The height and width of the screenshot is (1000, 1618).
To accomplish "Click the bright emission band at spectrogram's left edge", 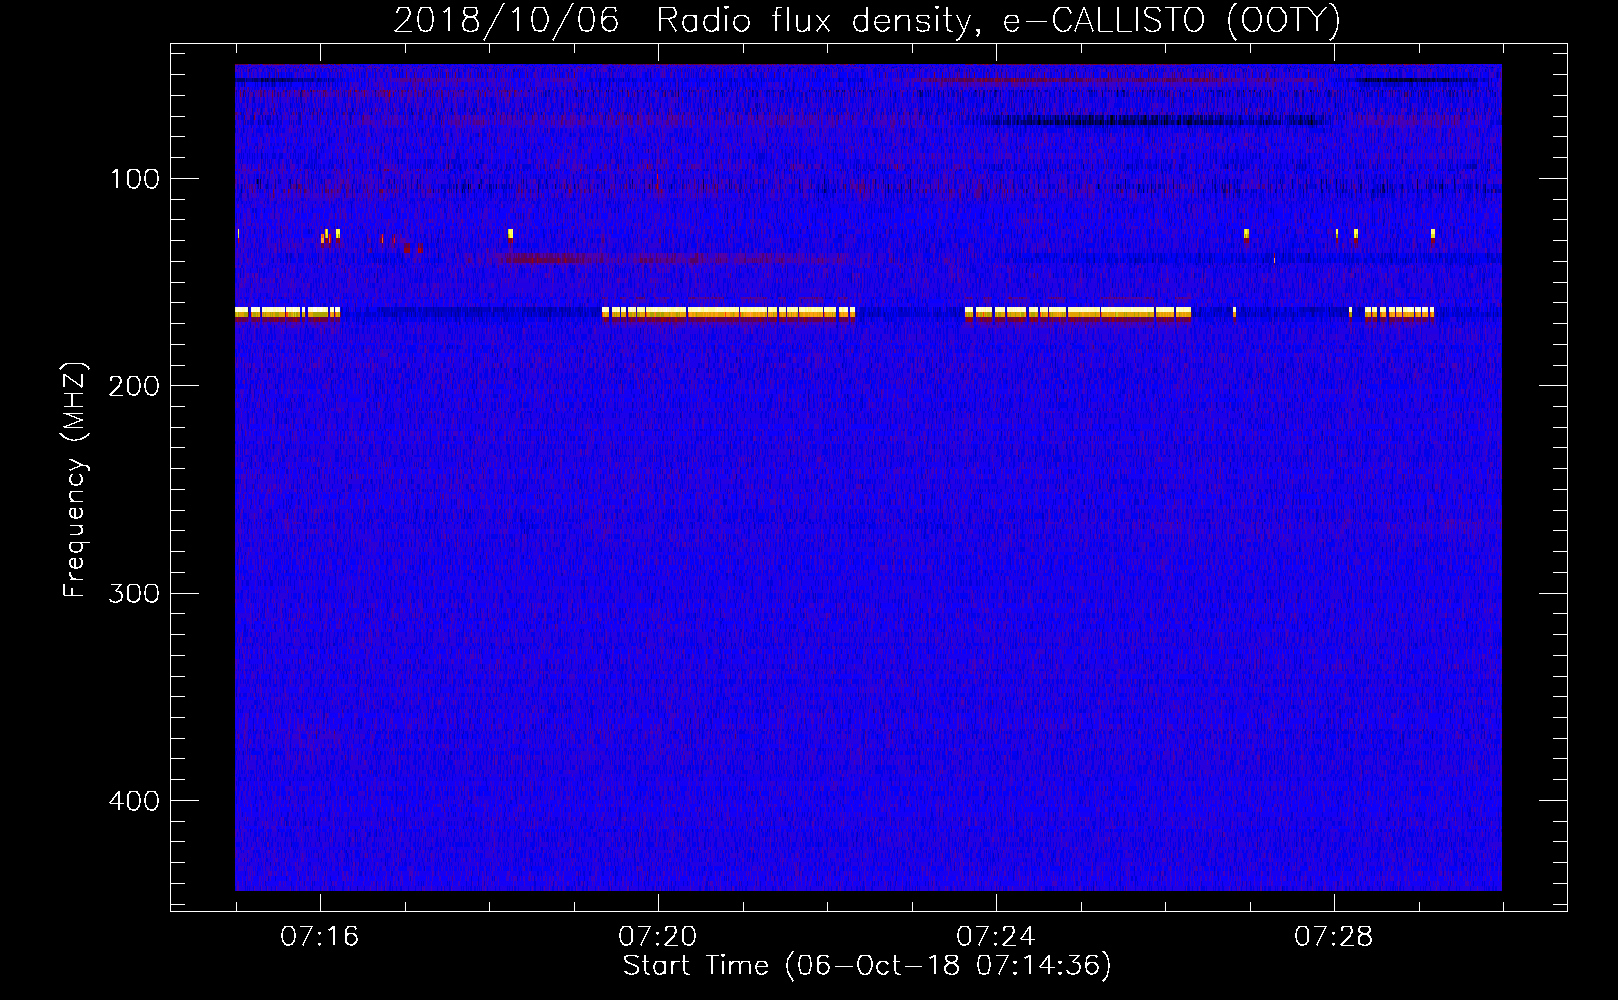I will point(288,313).
